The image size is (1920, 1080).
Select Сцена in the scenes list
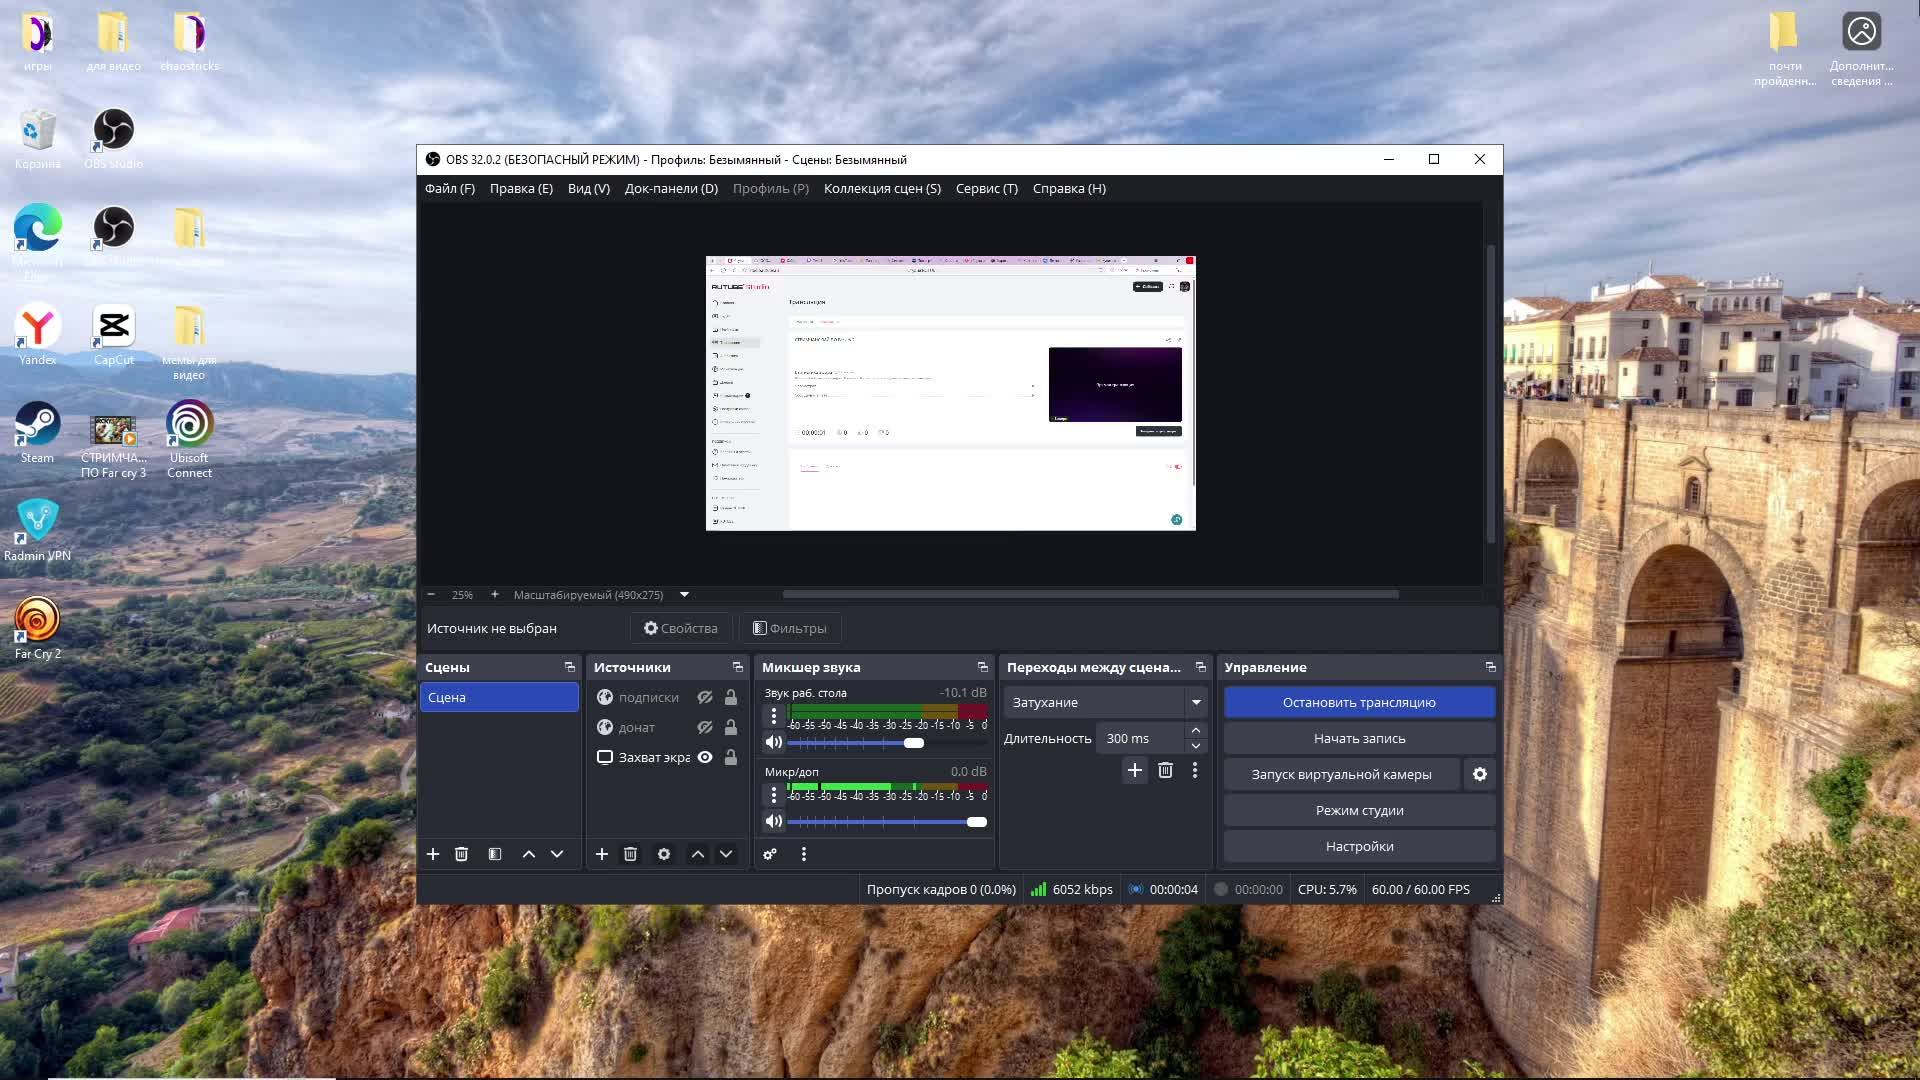tap(499, 697)
